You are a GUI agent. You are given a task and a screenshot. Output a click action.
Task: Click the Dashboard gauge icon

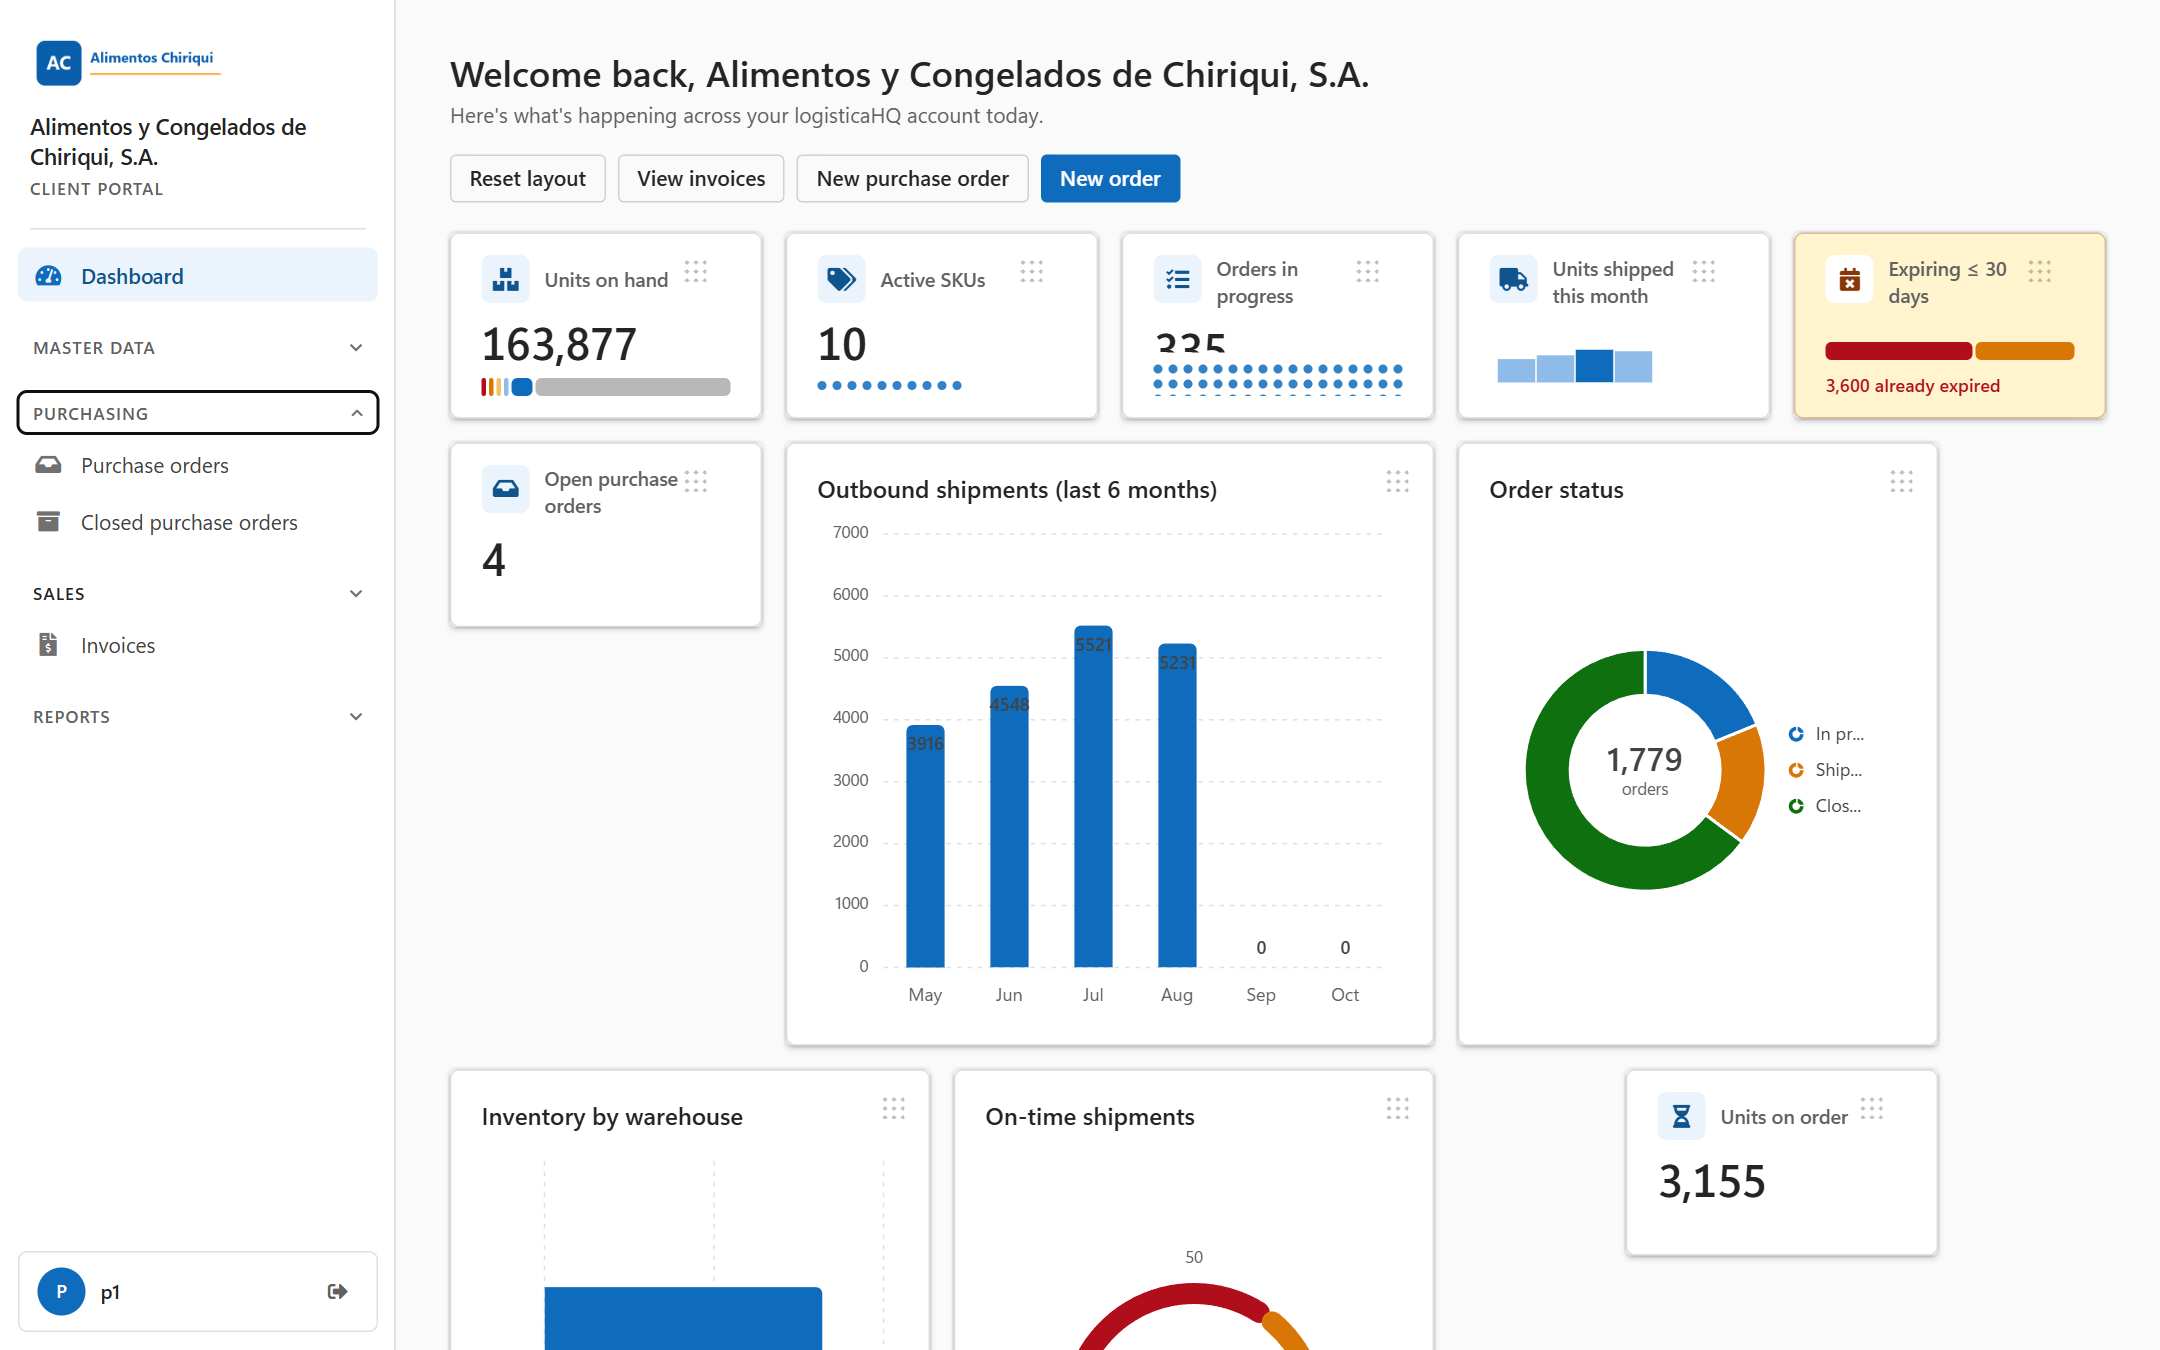coord(48,276)
